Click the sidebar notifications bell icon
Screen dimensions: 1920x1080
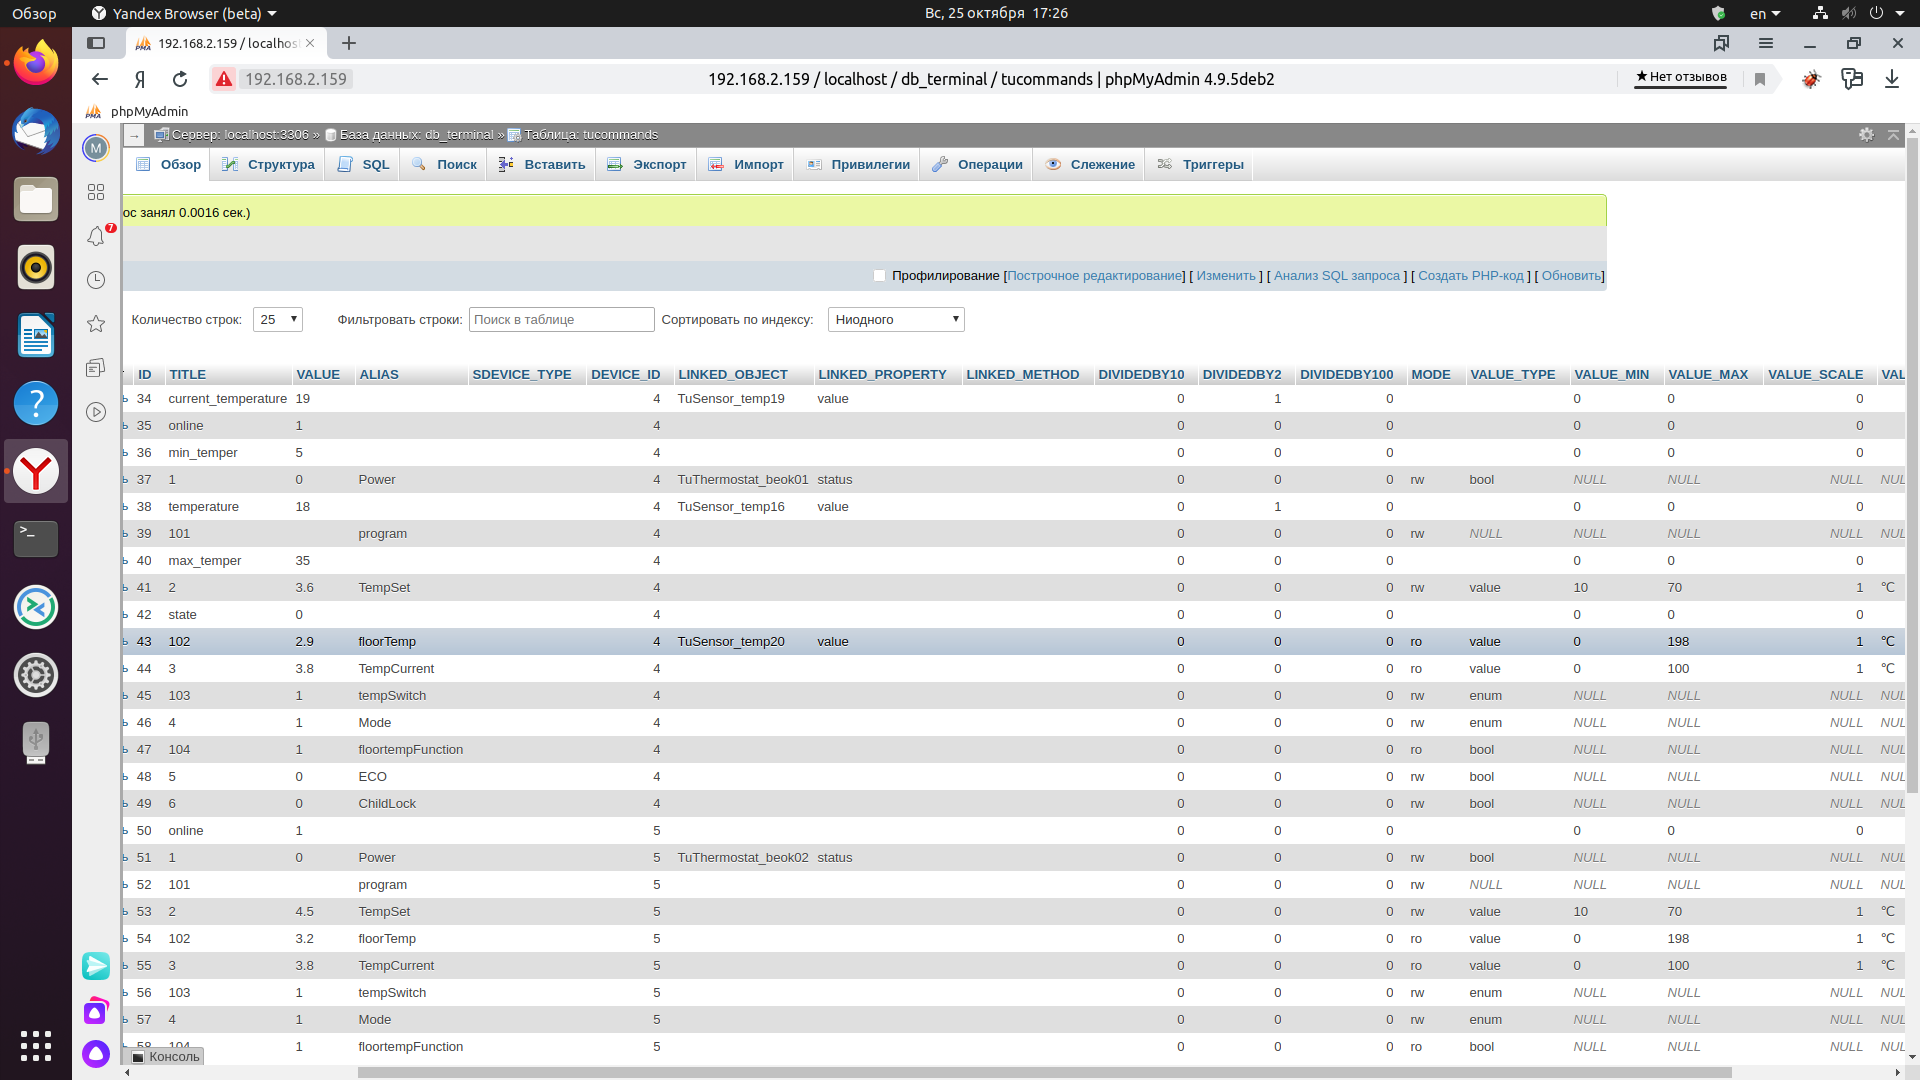tap(96, 236)
